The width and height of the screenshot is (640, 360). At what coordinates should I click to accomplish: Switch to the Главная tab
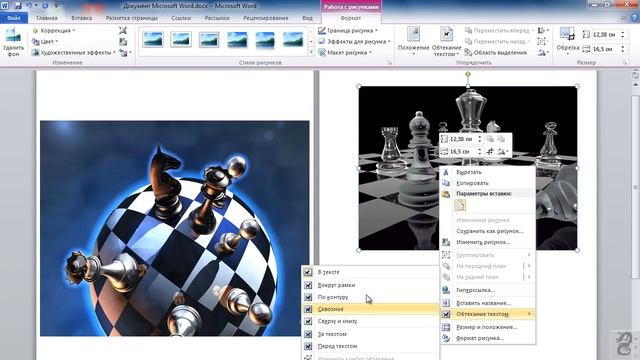(47, 18)
